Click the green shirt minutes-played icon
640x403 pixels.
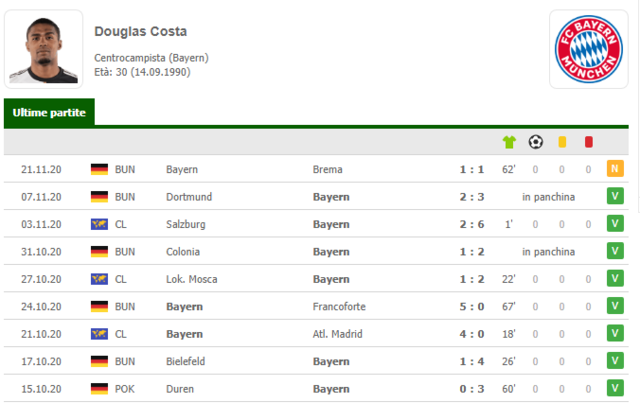click(509, 142)
